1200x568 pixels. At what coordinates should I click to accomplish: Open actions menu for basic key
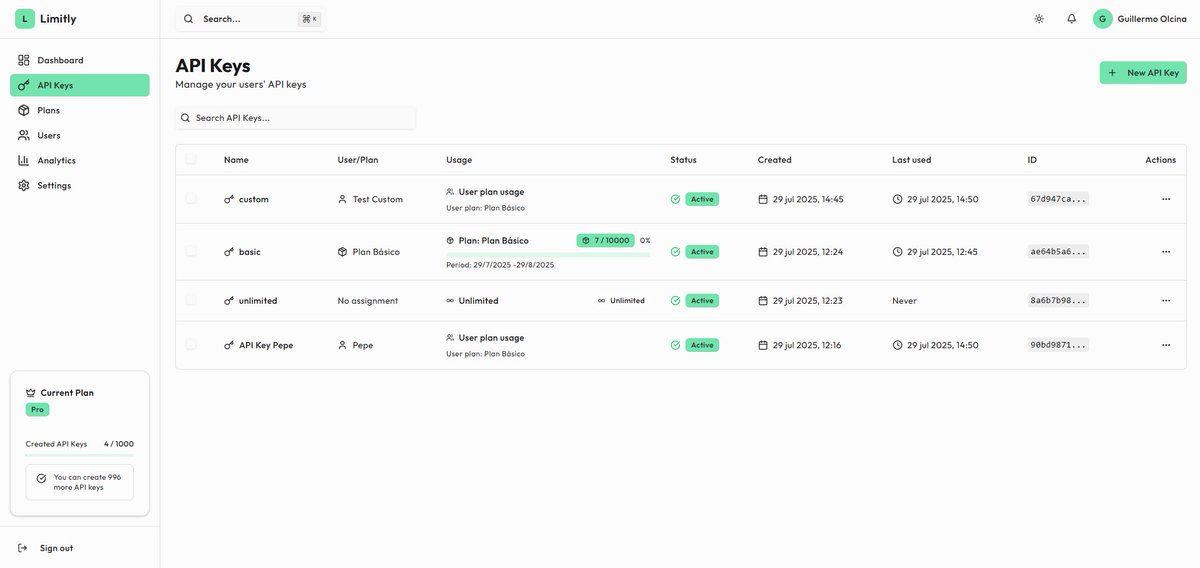pyautogui.click(x=1166, y=252)
